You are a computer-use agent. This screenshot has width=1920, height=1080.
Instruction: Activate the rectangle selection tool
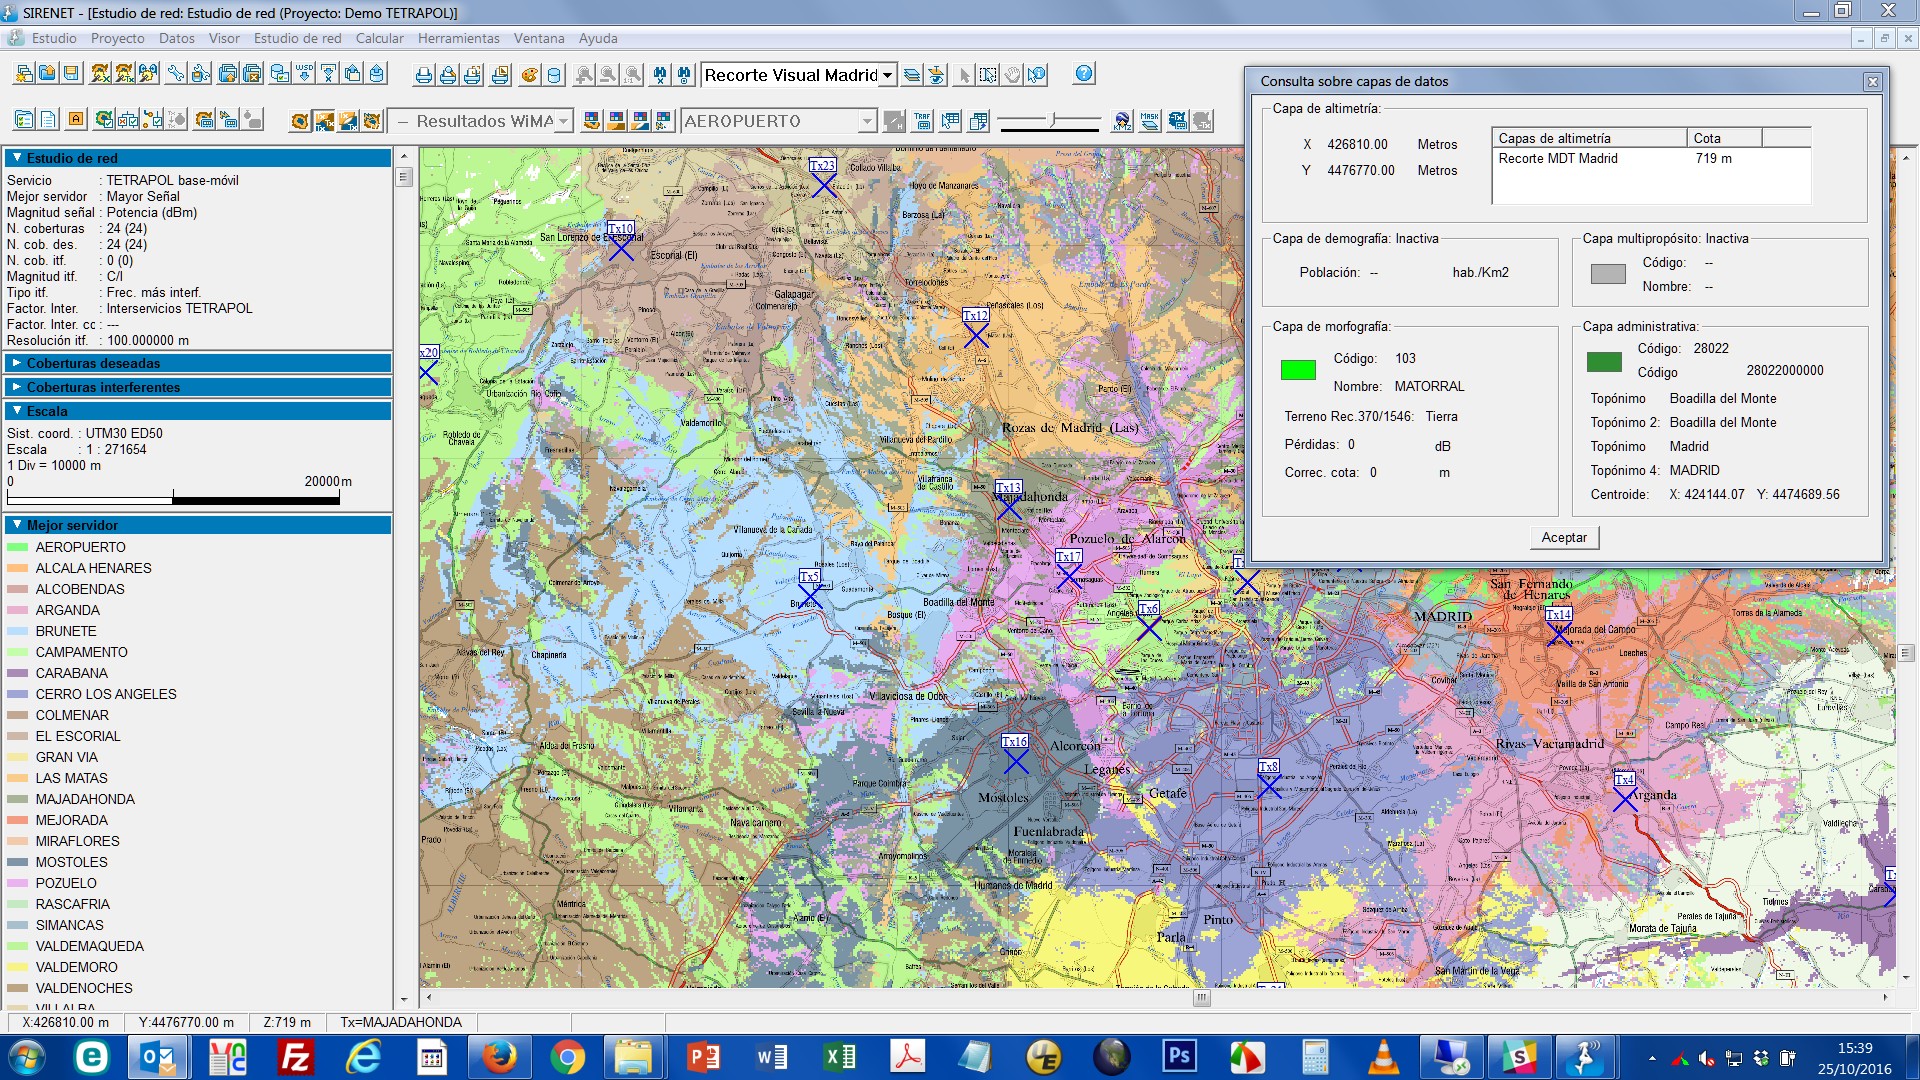(987, 74)
